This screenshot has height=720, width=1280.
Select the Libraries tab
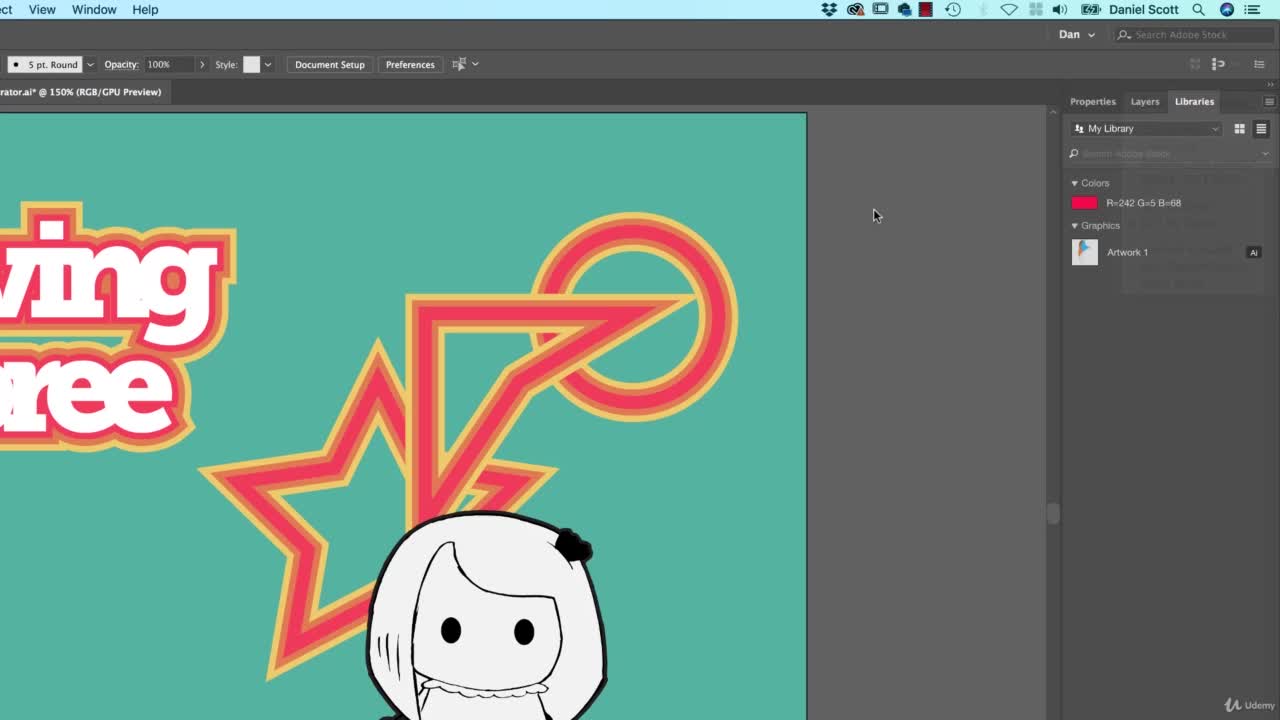coord(1194,102)
